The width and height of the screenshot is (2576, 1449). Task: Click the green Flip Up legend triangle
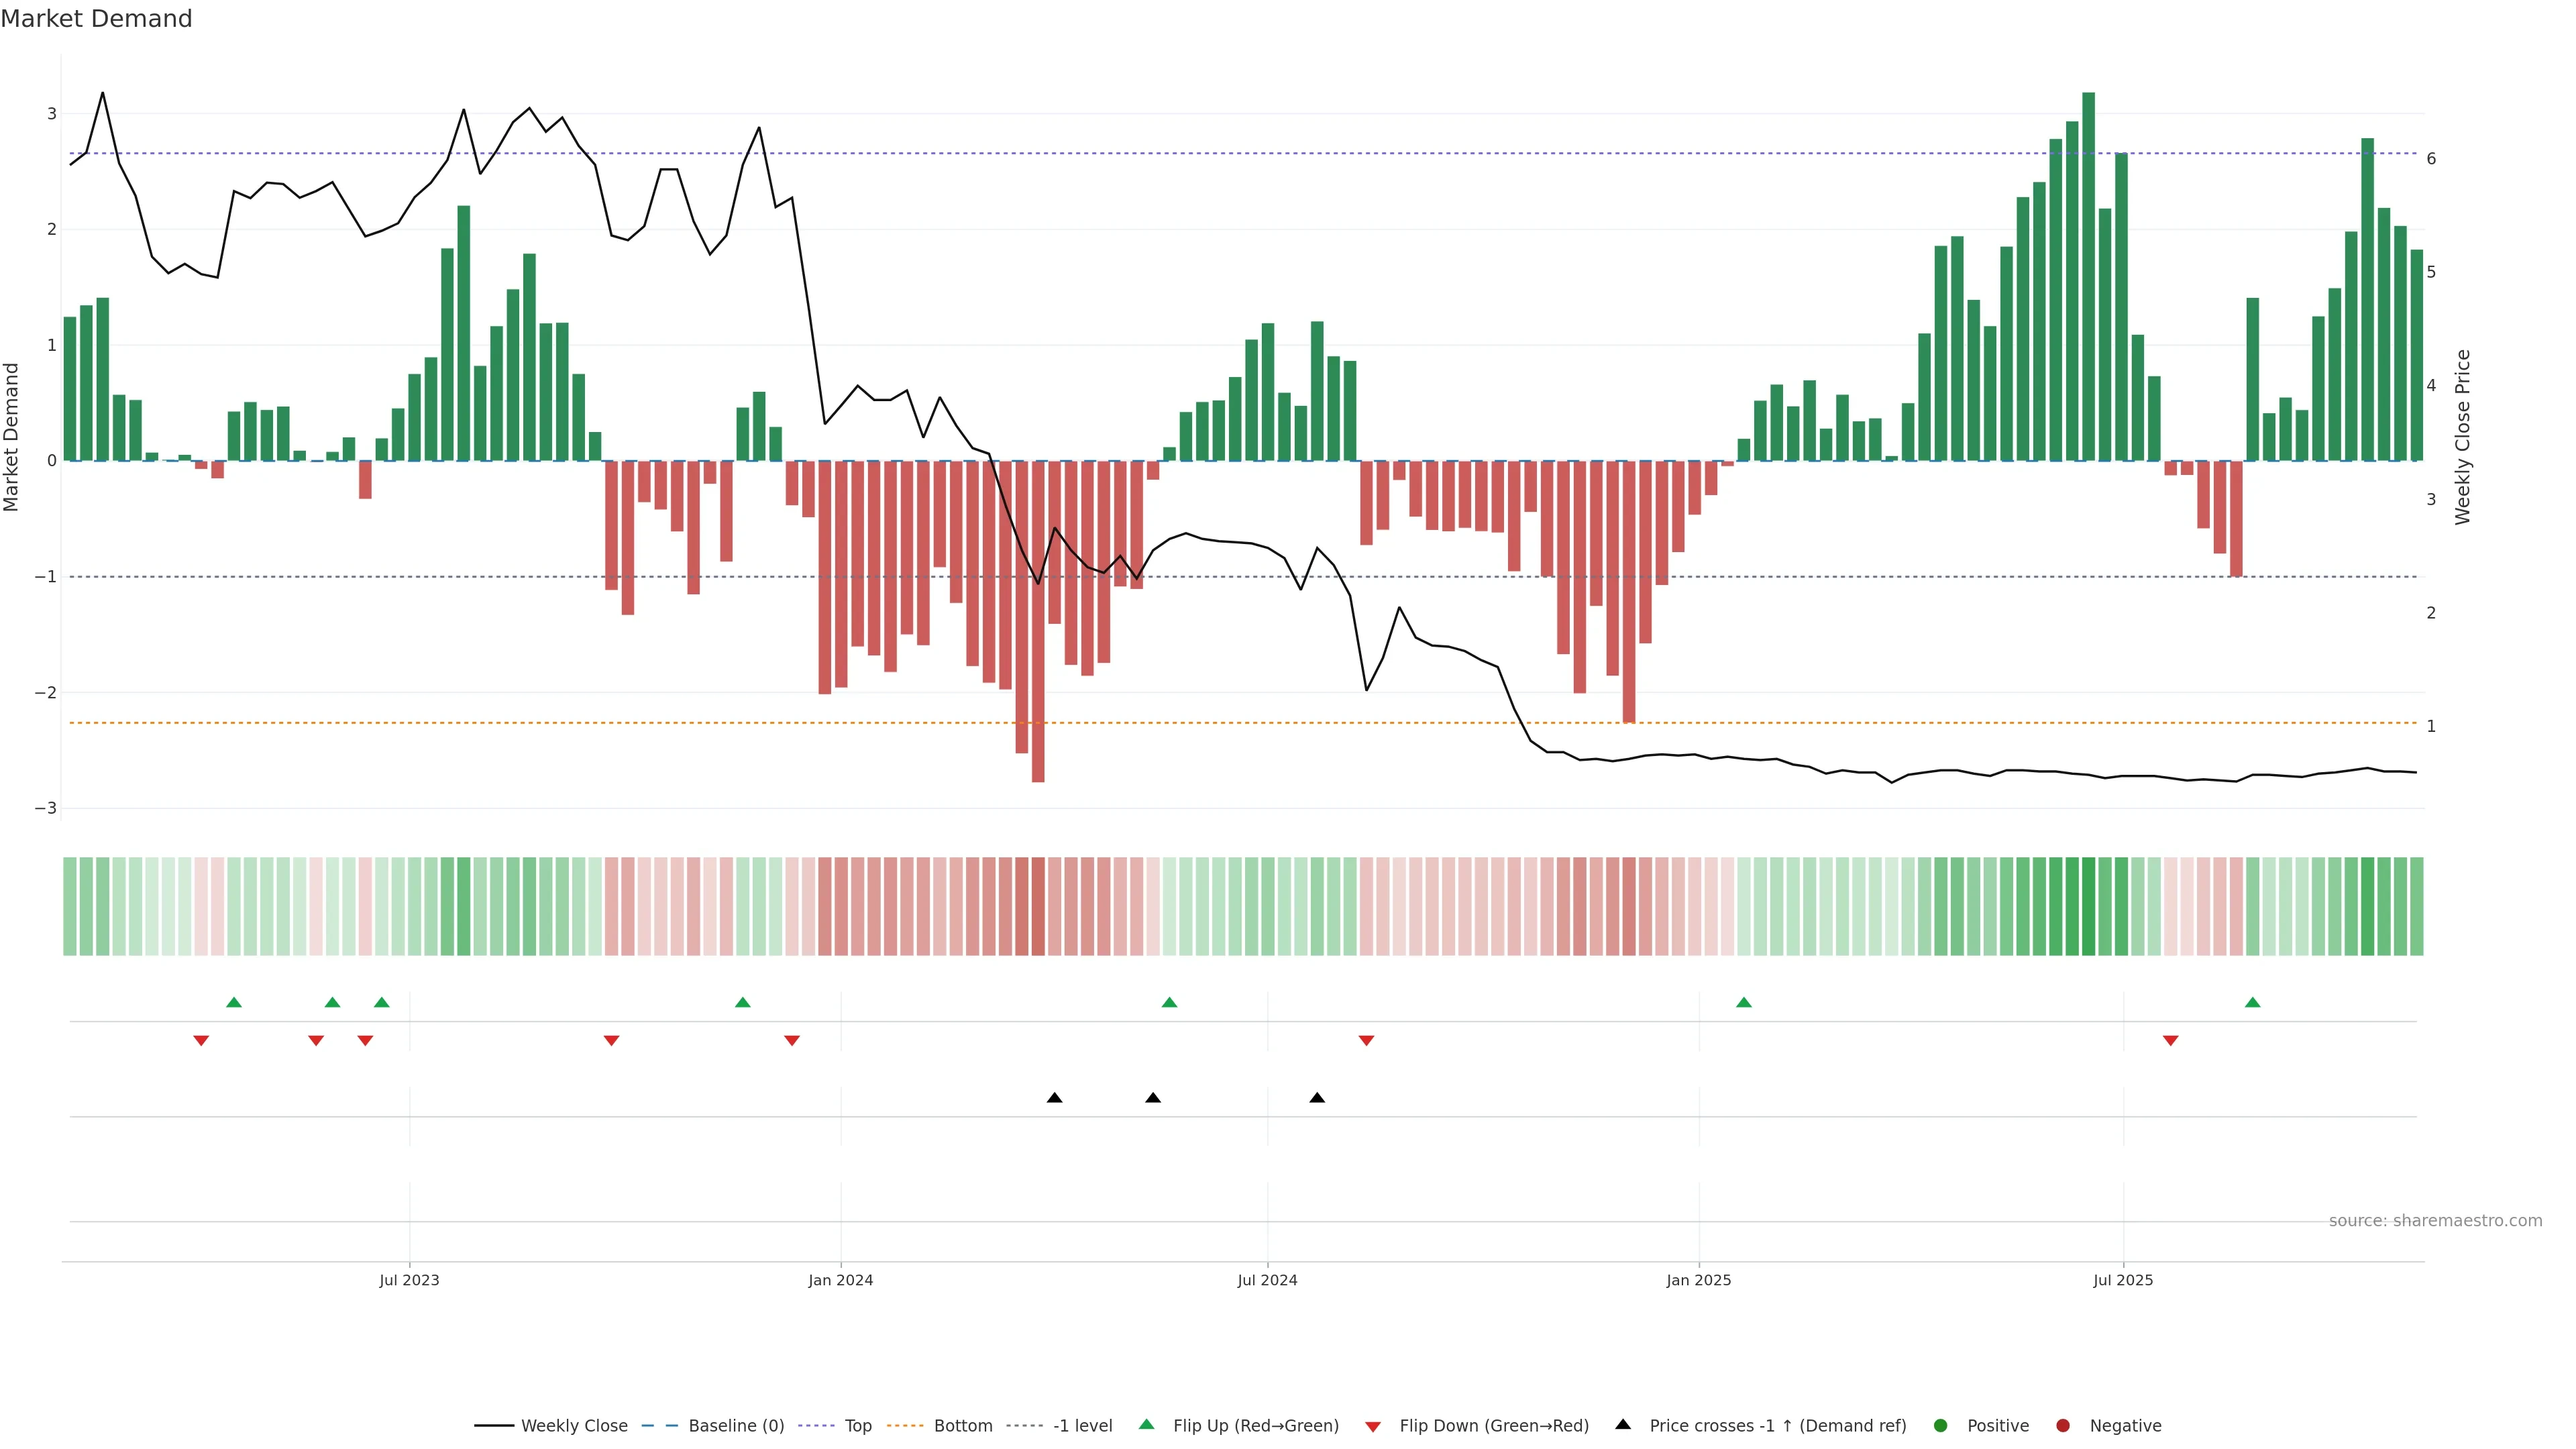click(1147, 1425)
